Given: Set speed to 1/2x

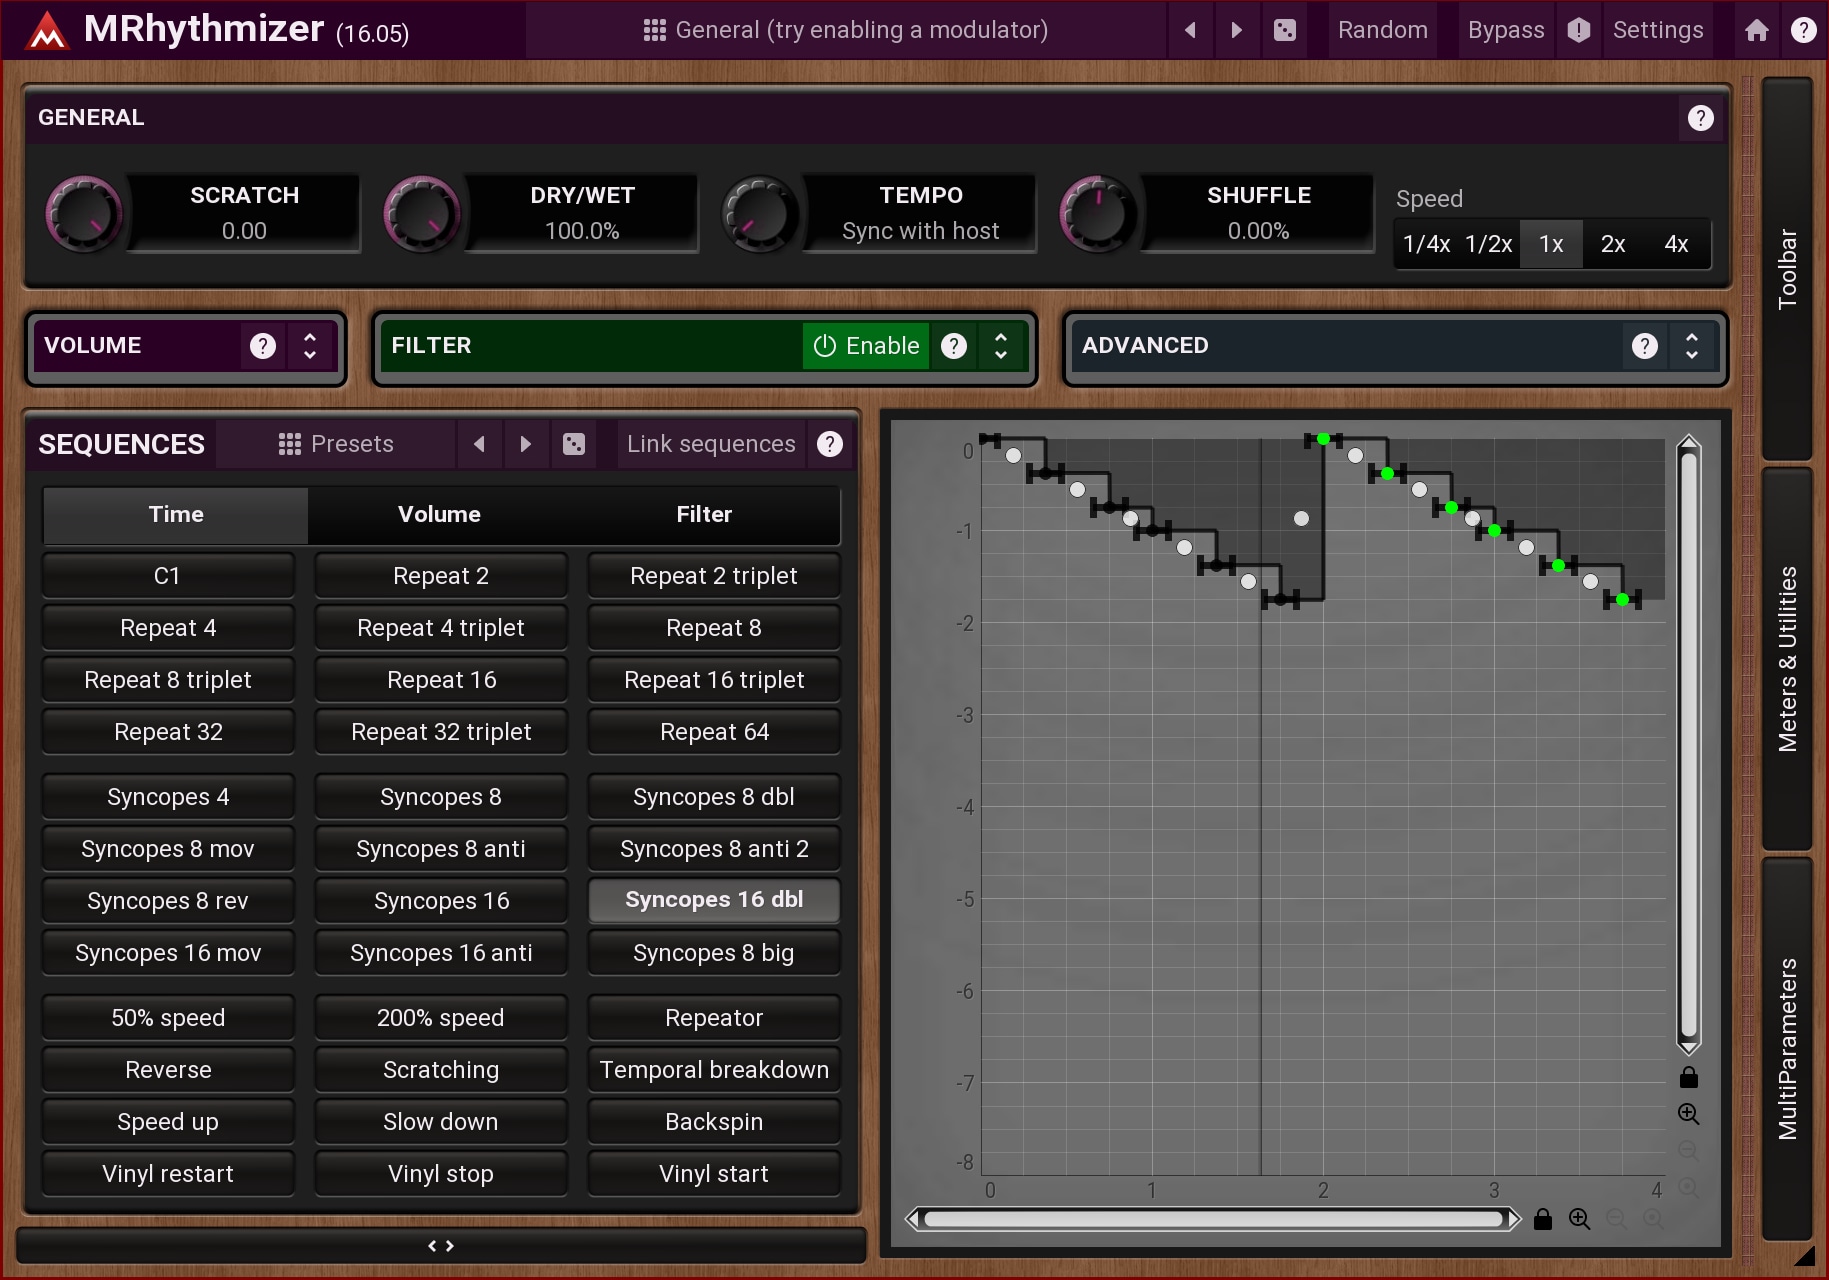Looking at the screenshot, I should tap(1488, 244).
